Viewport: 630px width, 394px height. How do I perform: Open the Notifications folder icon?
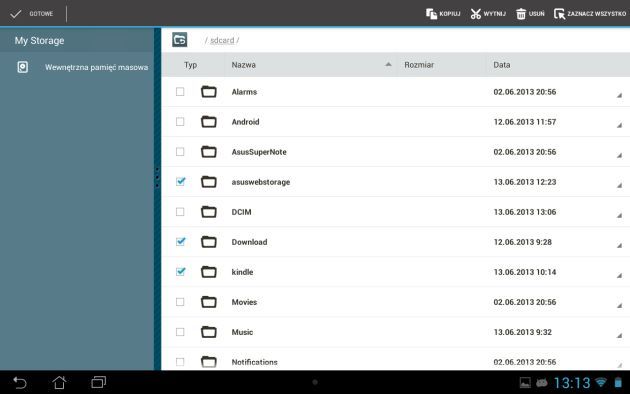coord(209,362)
